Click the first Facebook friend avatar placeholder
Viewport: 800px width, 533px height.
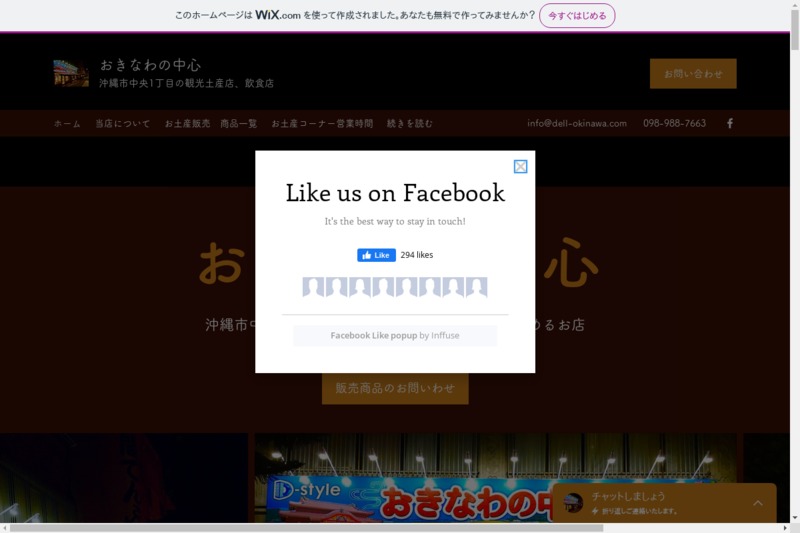[x=313, y=288]
